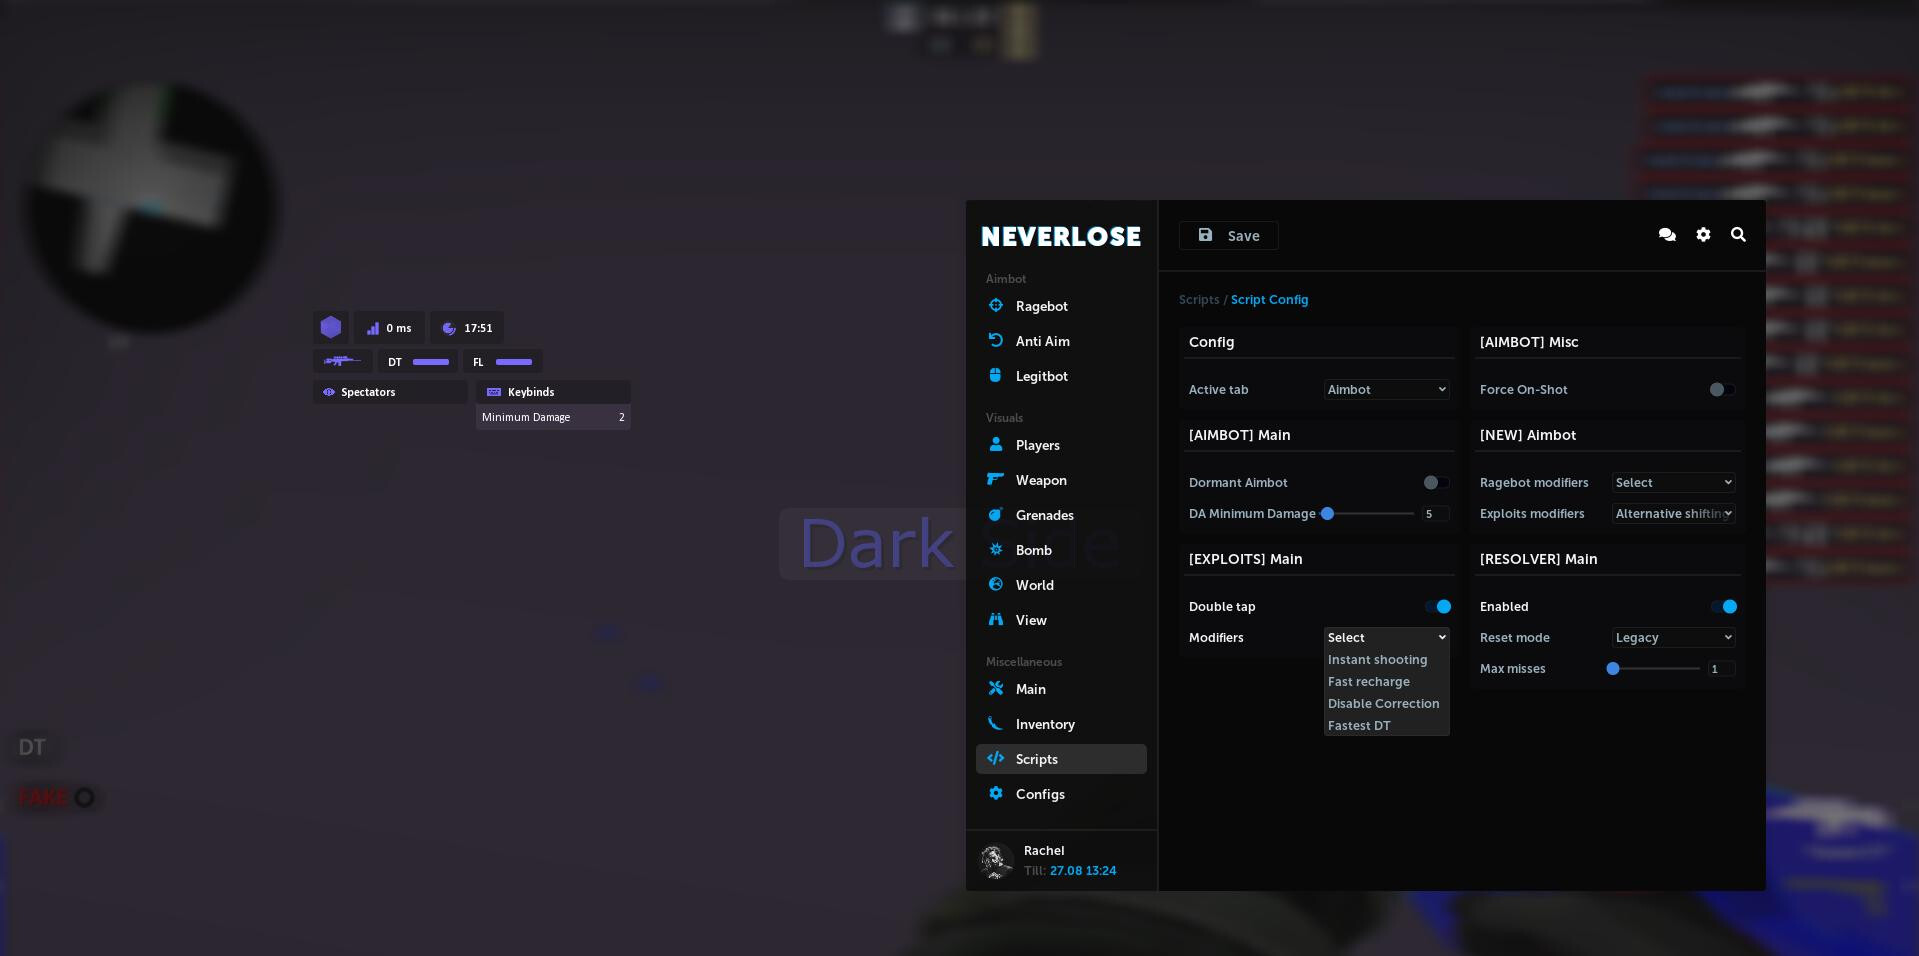
Task: Click the Grenades bomb icon
Action: (995, 514)
